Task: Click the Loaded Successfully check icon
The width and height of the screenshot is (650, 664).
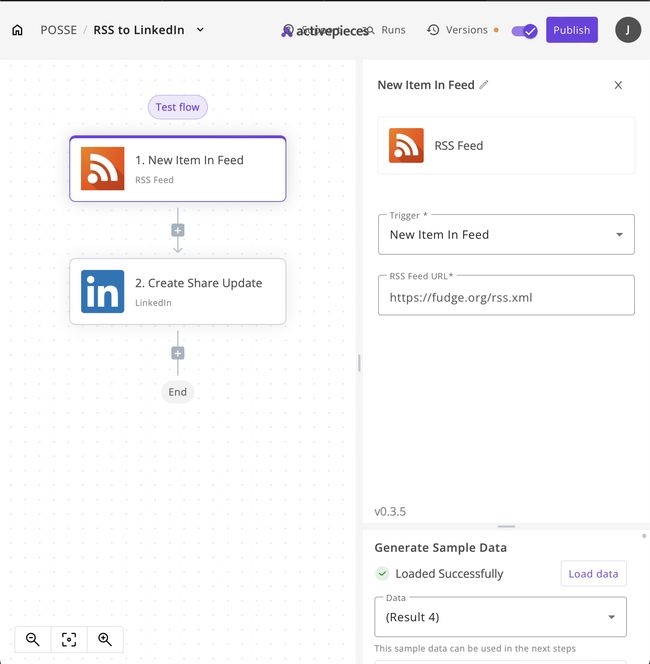Action: click(382, 573)
